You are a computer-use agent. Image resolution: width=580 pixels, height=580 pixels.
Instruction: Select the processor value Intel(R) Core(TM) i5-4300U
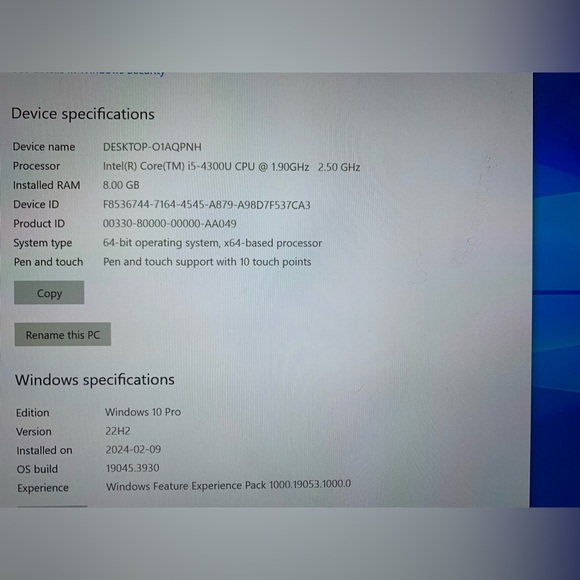(231, 167)
